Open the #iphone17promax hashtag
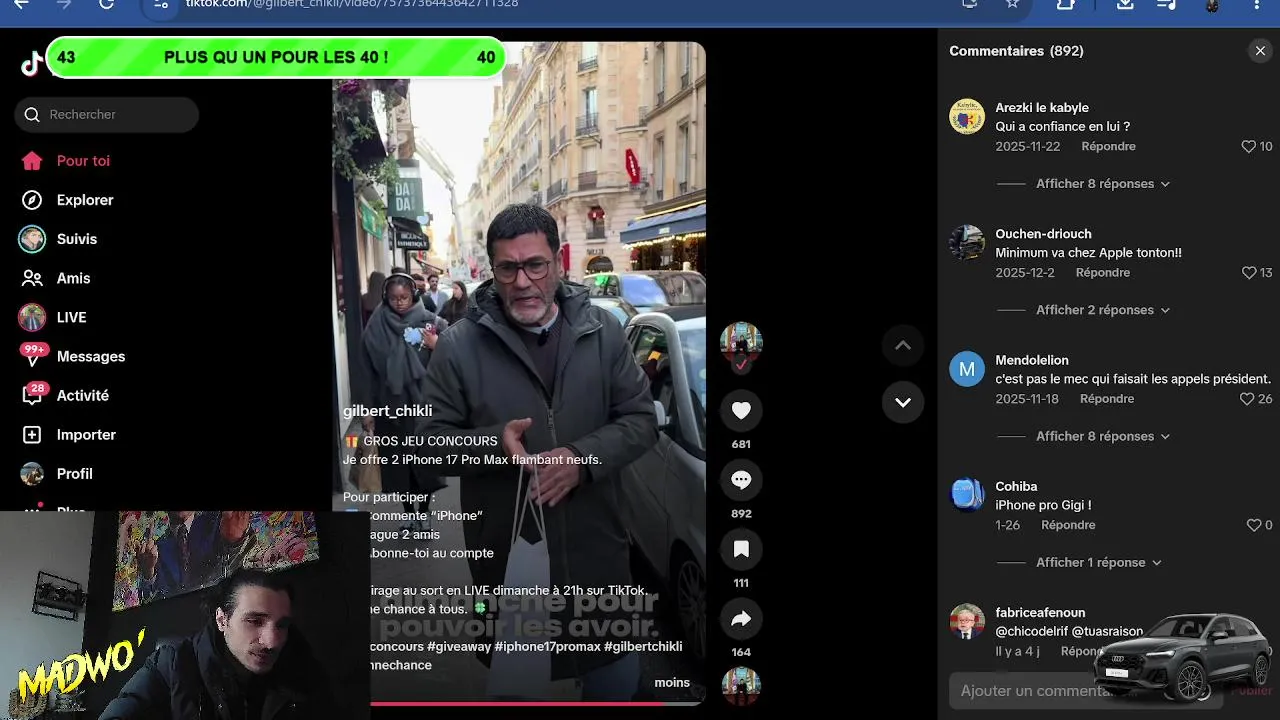 [x=547, y=646]
